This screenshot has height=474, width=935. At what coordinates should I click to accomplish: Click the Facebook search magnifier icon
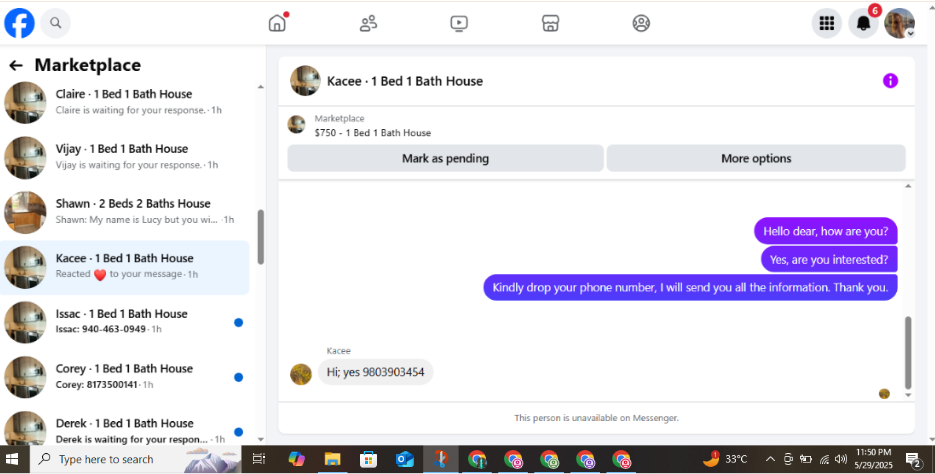[55, 23]
